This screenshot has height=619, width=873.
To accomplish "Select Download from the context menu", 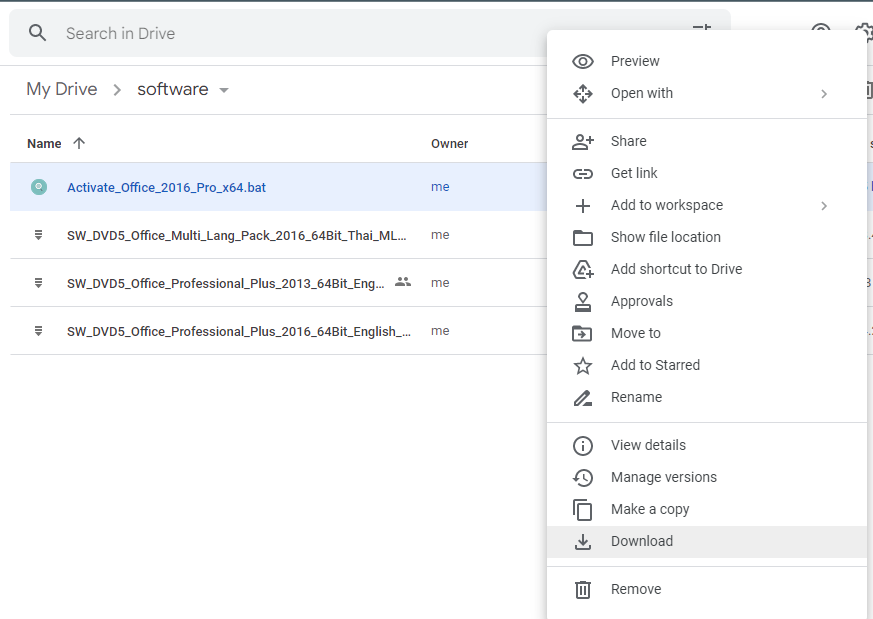I will [707, 542].
